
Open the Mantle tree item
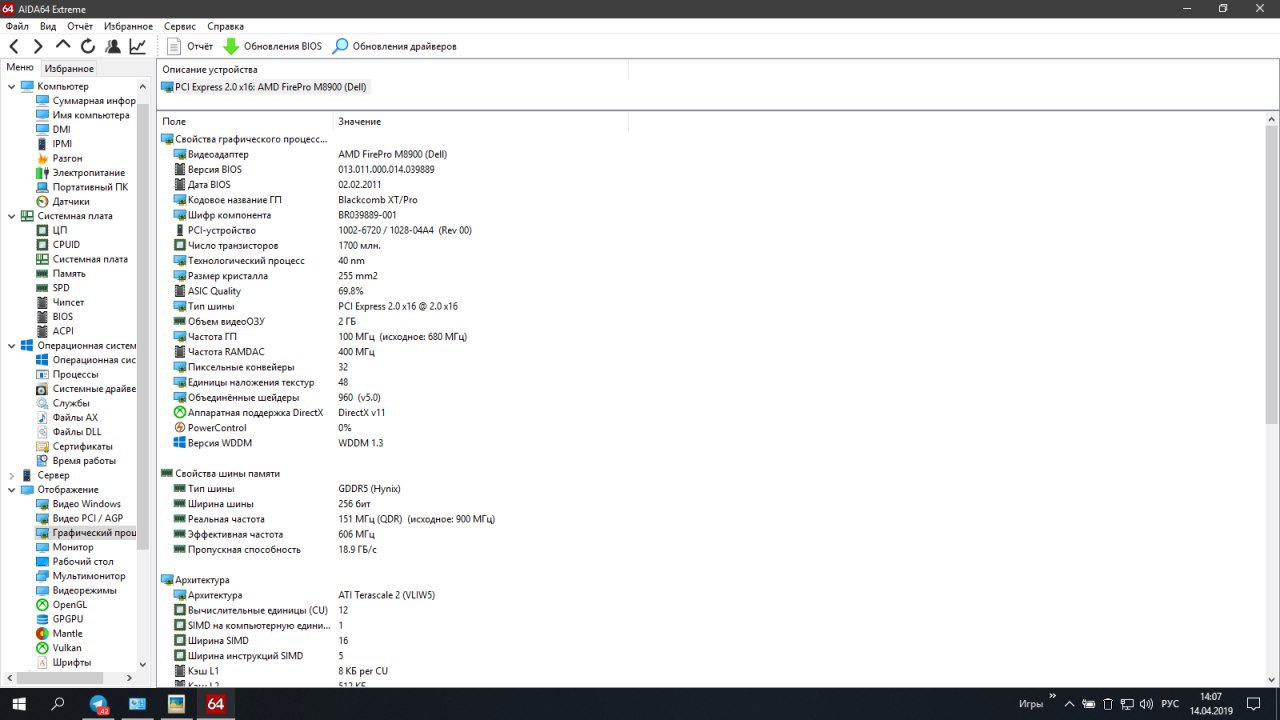[x=60, y=634]
